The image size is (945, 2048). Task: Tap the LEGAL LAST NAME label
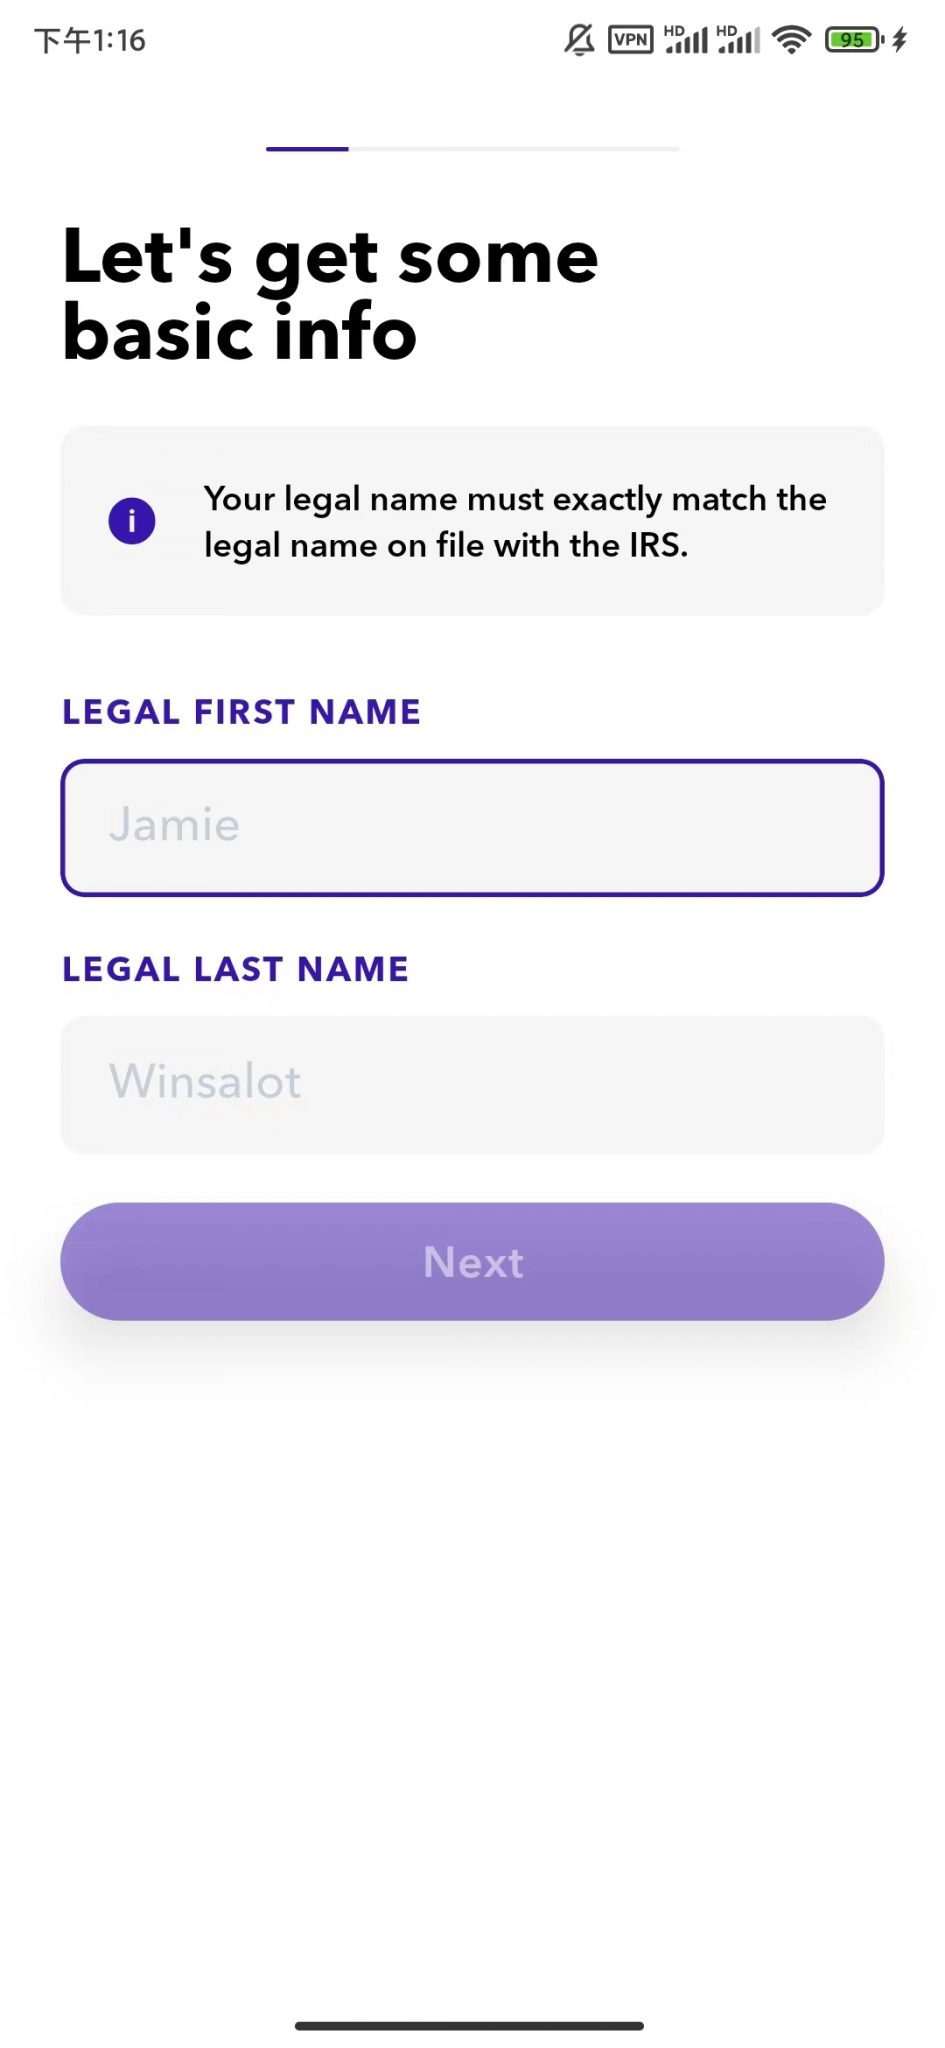click(235, 969)
